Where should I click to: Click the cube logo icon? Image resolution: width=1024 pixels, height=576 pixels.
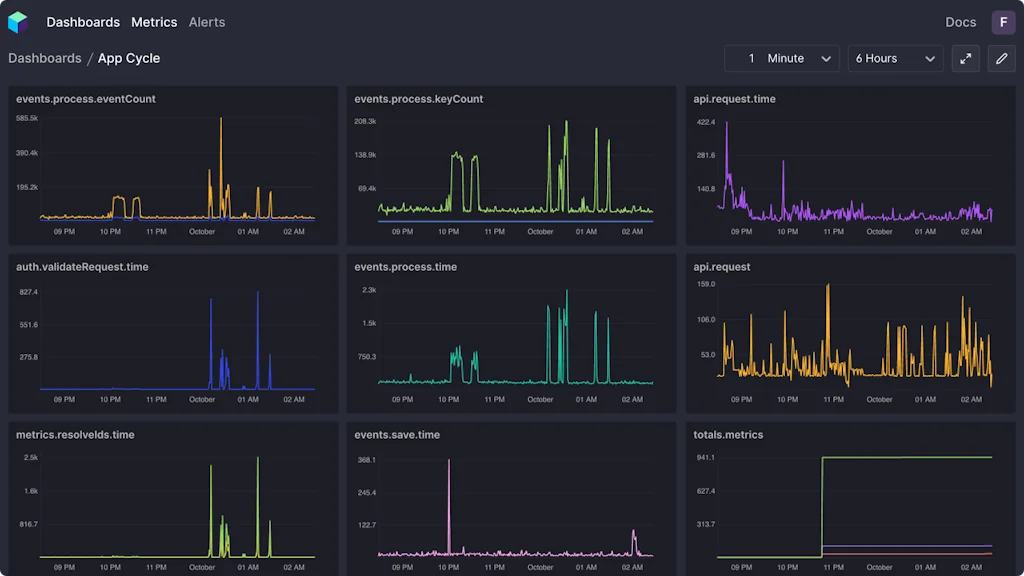17,21
